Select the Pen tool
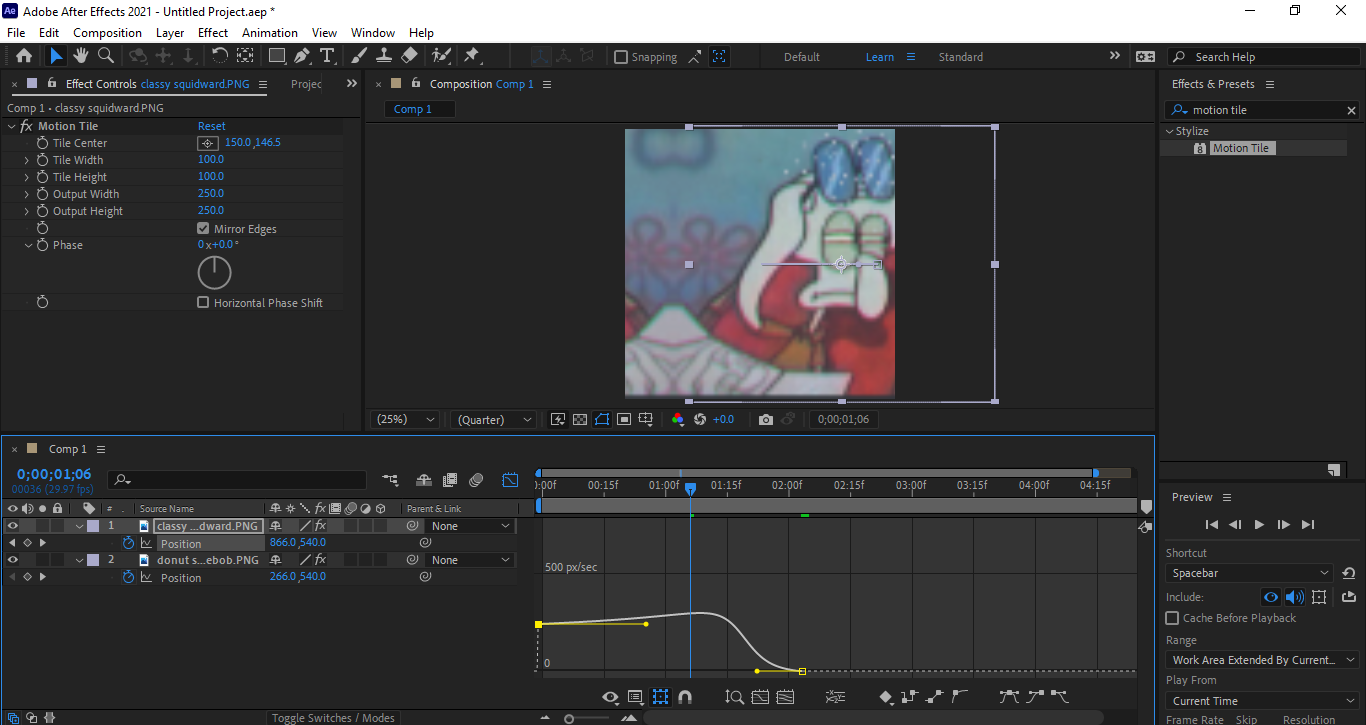The image size is (1366, 725). pyautogui.click(x=301, y=56)
